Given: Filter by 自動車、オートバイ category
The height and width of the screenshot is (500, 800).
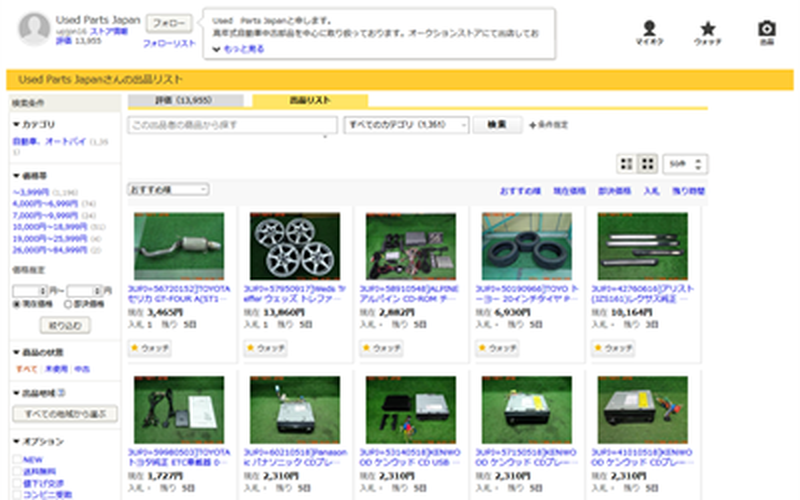Looking at the screenshot, I should click(49, 141).
